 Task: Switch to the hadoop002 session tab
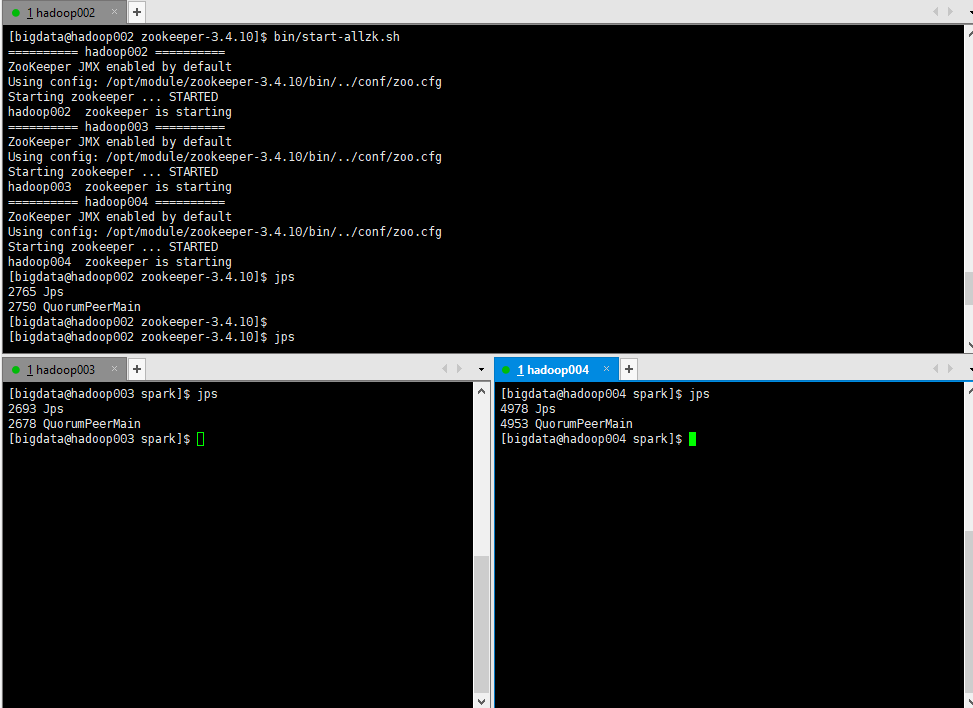[63, 12]
